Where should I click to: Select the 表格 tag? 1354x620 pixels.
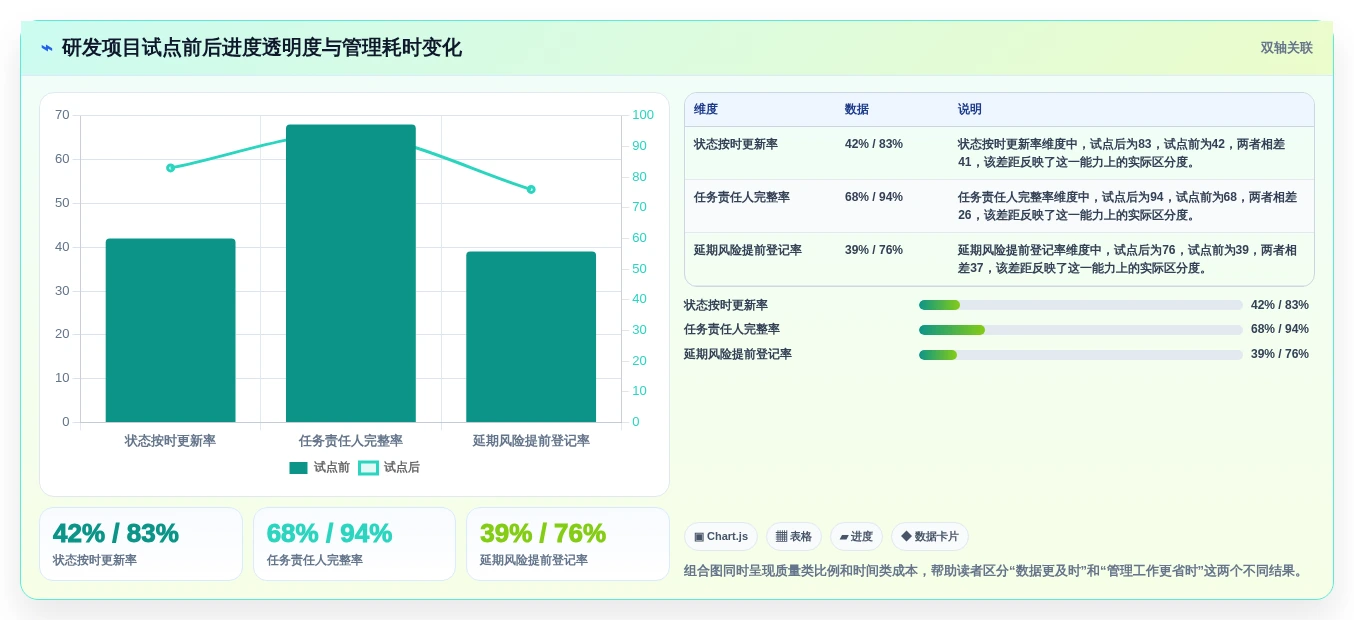tap(794, 536)
